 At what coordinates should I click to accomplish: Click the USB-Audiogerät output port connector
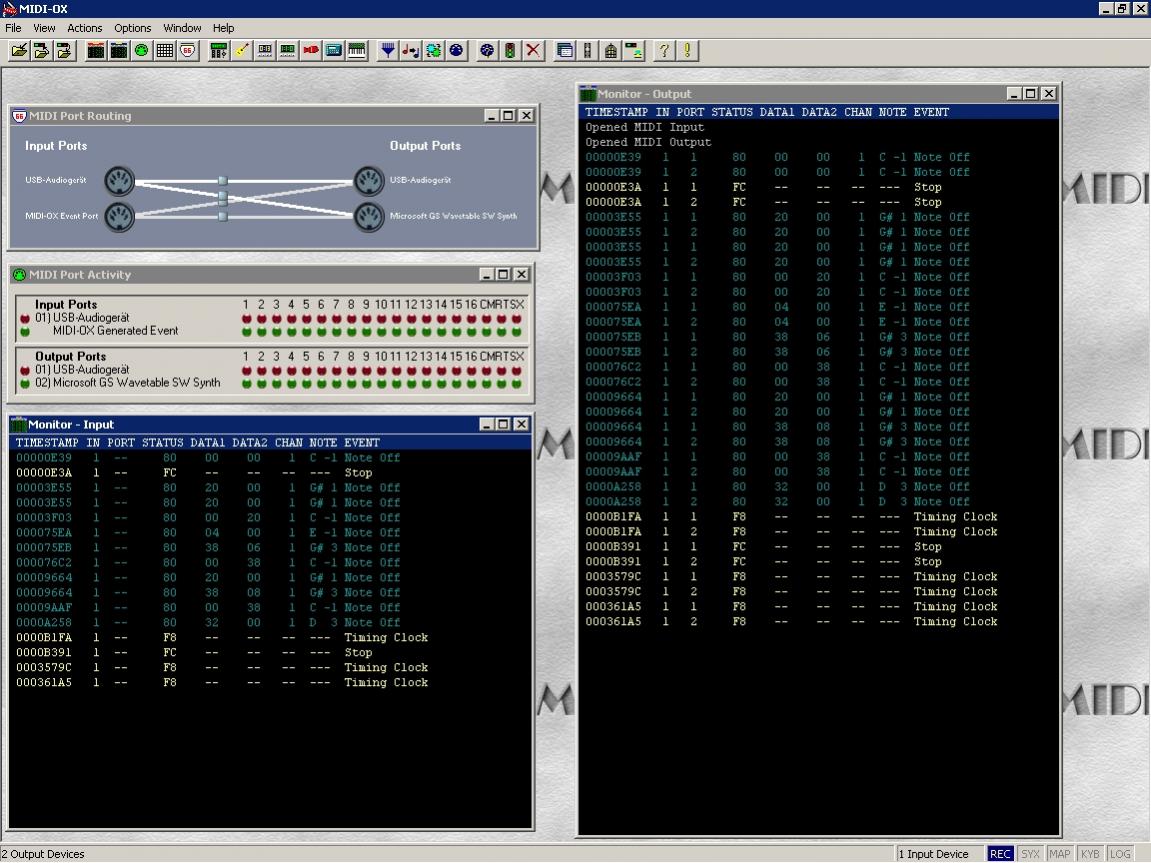tap(369, 181)
